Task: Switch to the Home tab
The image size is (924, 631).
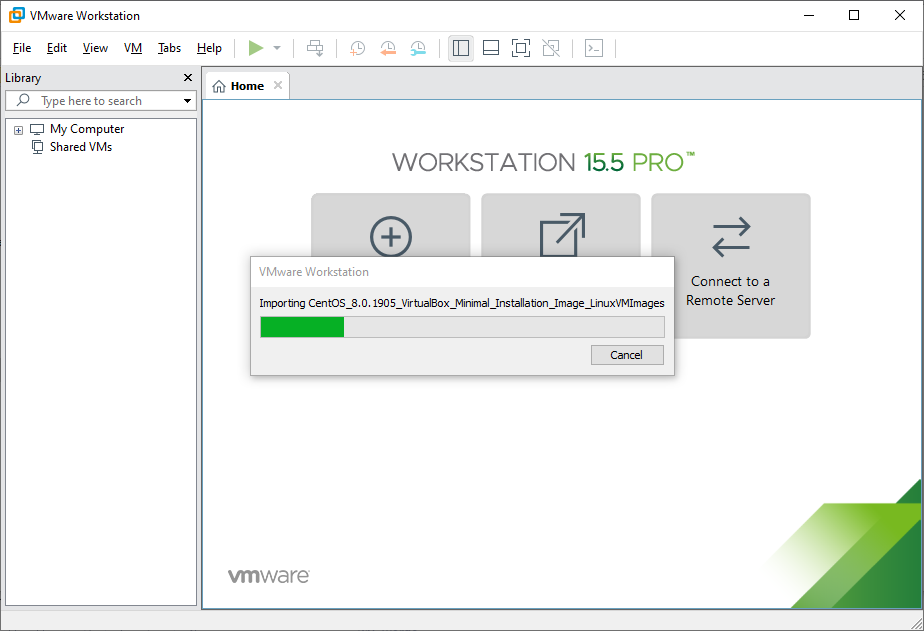Action: click(x=247, y=86)
